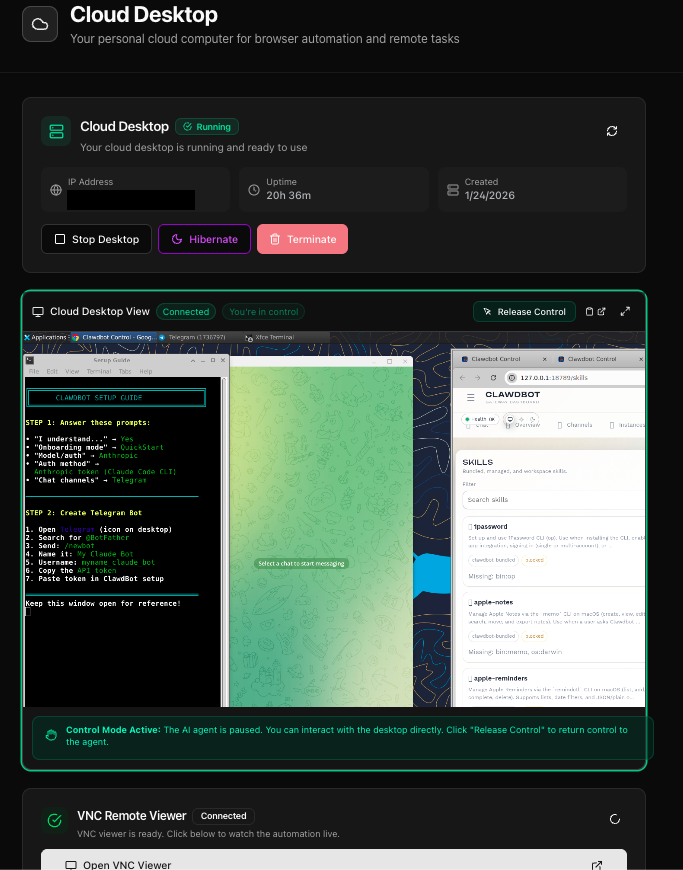
Task: Click external link icon on Open VNC Viewer
Action: click(x=596, y=865)
